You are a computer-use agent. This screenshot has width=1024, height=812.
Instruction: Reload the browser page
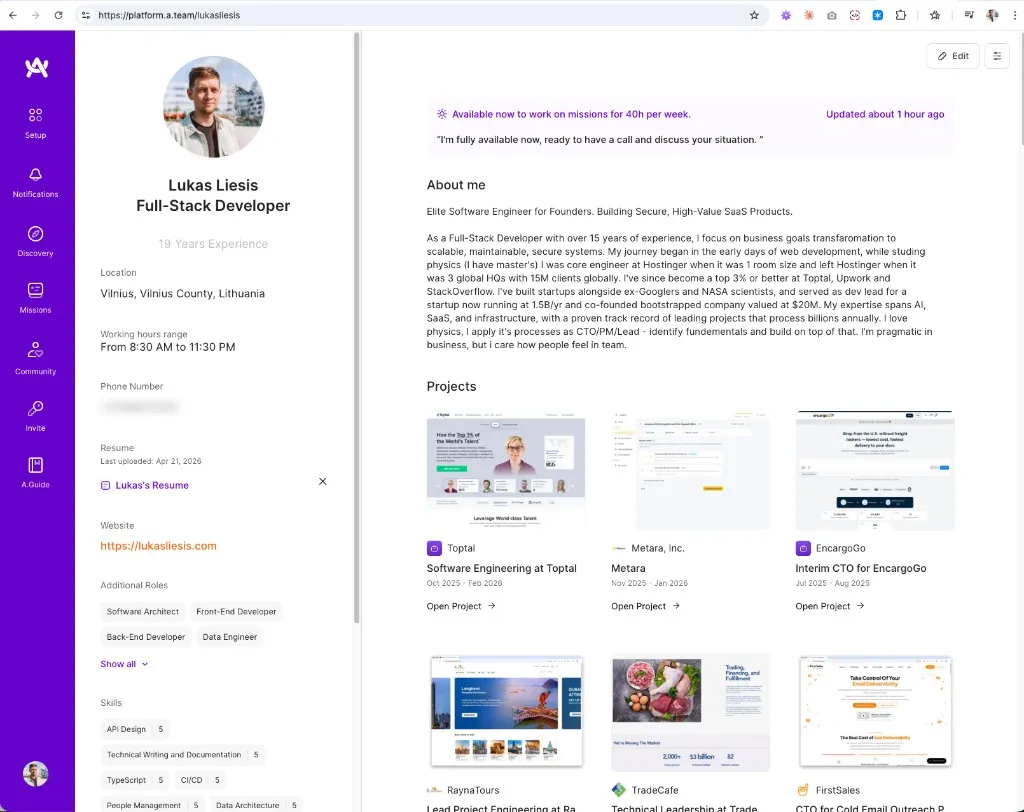[x=58, y=15]
